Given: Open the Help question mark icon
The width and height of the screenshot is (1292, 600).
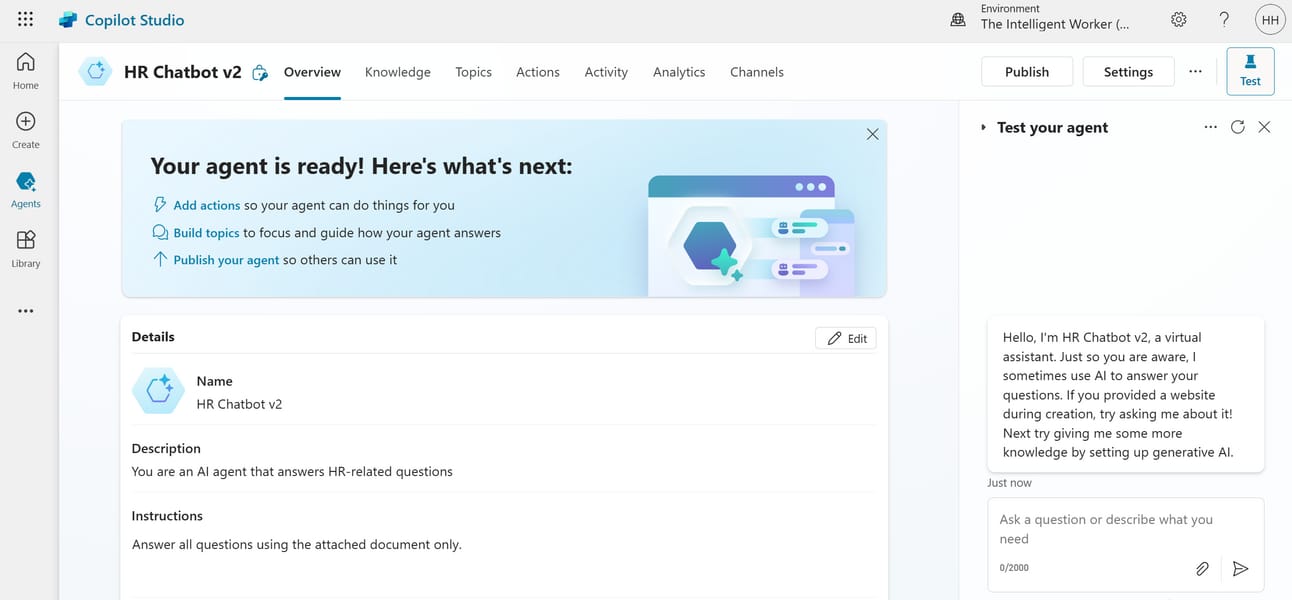Looking at the screenshot, I should pyautogui.click(x=1224, y=20).
